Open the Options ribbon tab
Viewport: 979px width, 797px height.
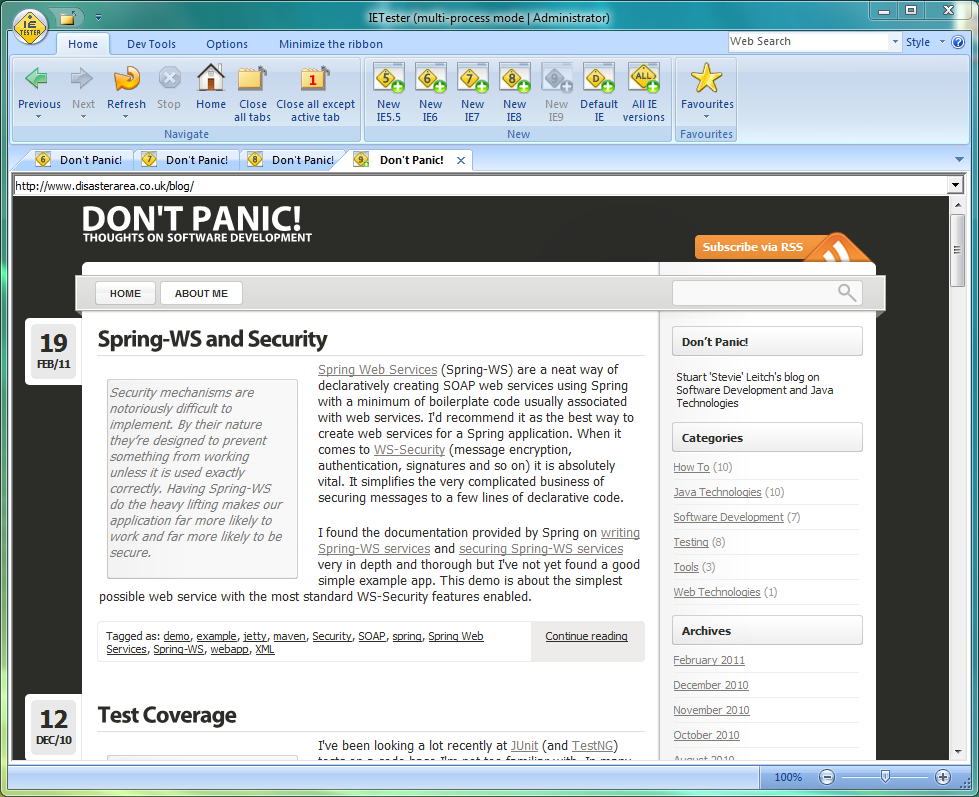tap(227, 44)
